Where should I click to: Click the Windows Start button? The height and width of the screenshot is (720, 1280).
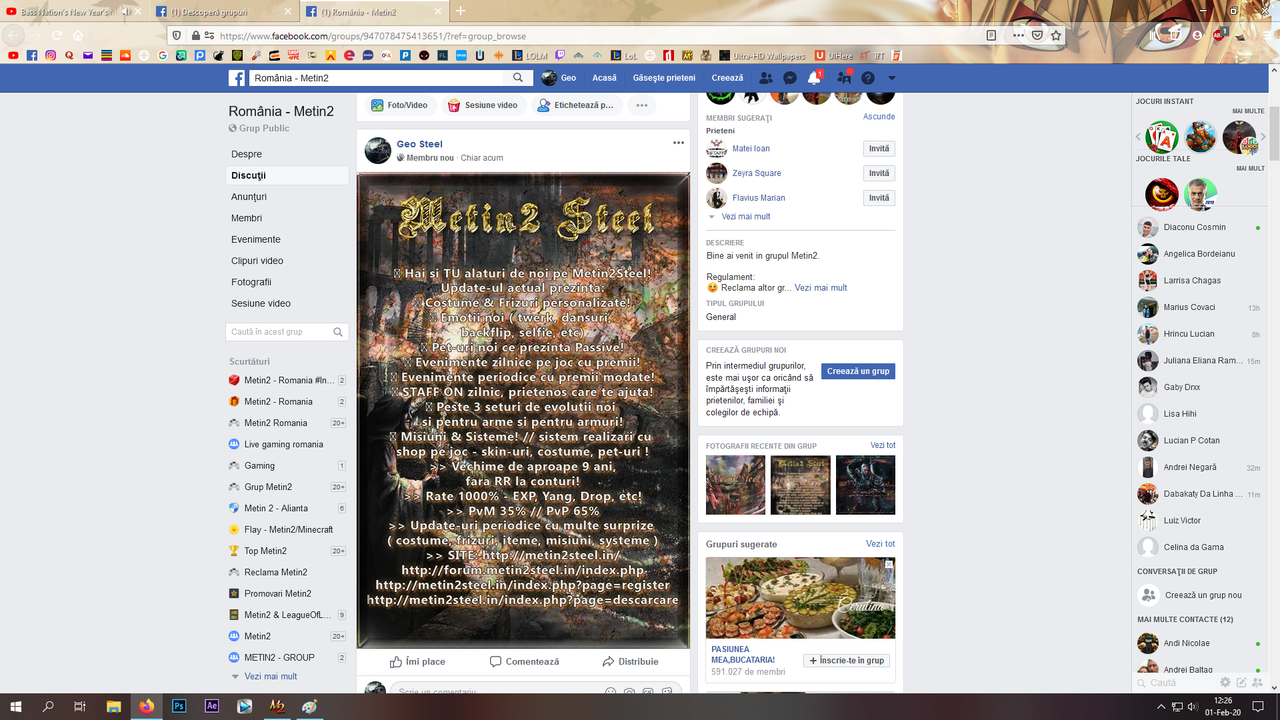(16, 706)
